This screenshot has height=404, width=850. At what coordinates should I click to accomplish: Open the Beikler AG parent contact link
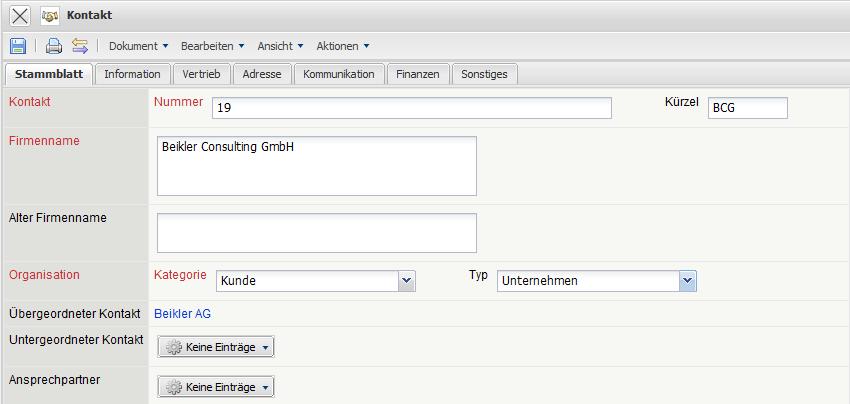click(182, 314)
